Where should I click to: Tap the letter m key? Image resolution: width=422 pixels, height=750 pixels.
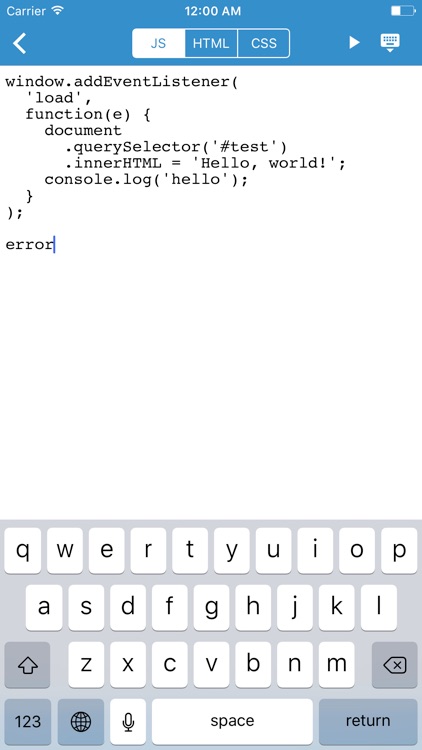click(336, 665)
